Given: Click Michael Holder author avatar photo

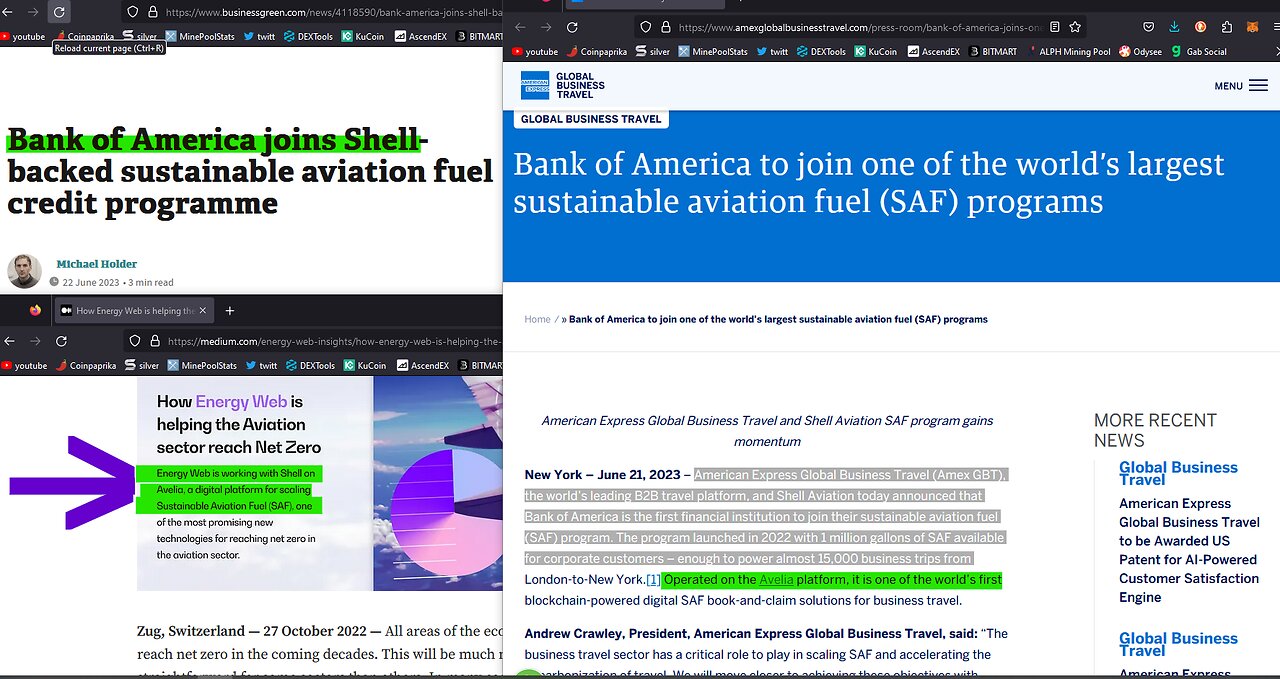Looking at the screenshot, I should pos(24,271).
